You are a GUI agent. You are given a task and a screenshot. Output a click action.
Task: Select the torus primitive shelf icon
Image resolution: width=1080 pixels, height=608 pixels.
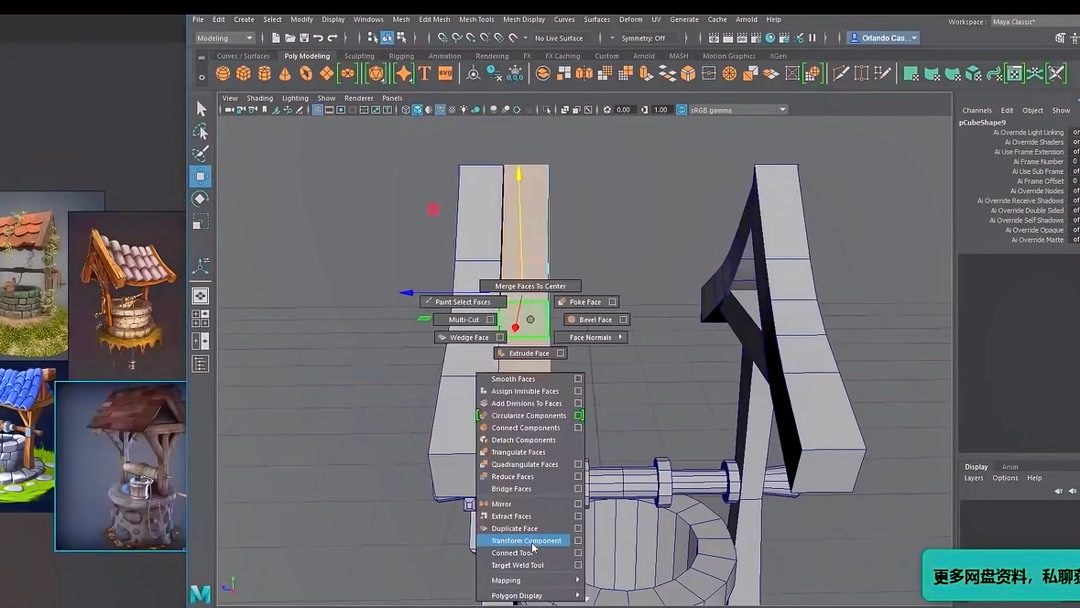tap(305, 71)
